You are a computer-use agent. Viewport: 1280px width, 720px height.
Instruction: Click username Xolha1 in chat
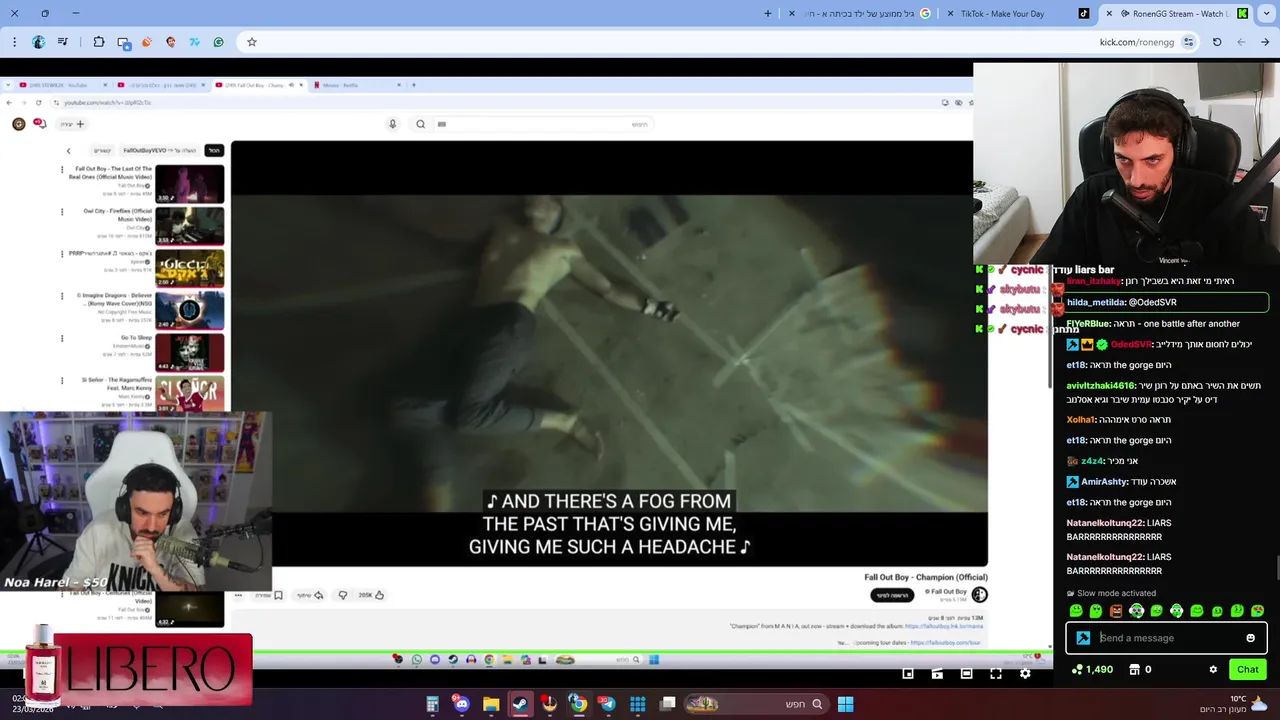pos(1080,420)
